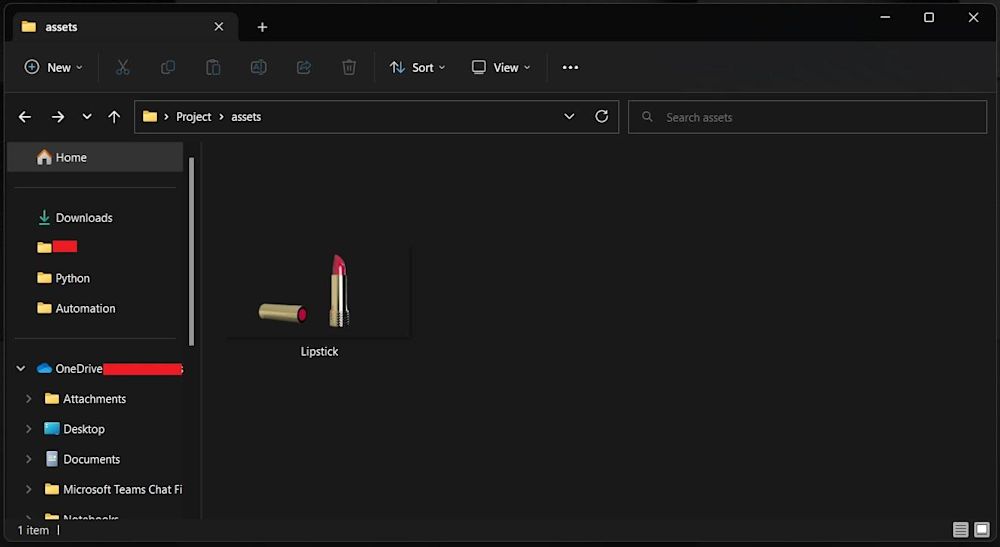
Task: Click the Rename icon in toolbar
Action: 258,67
